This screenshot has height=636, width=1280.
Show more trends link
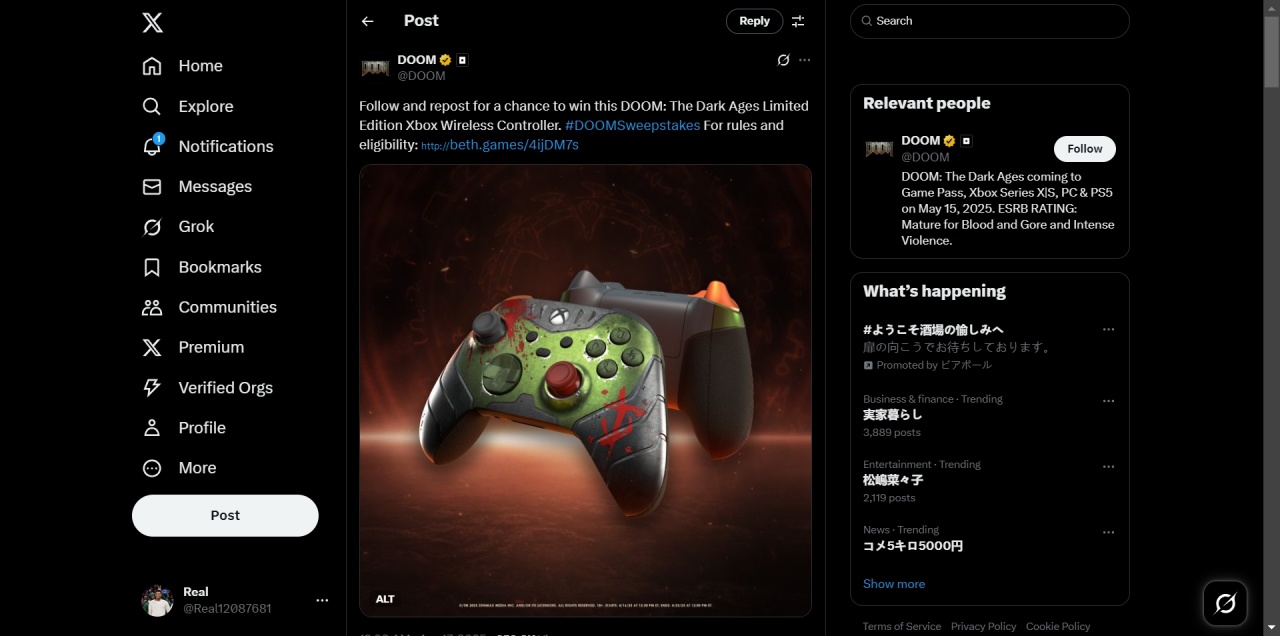click(894, 584)
